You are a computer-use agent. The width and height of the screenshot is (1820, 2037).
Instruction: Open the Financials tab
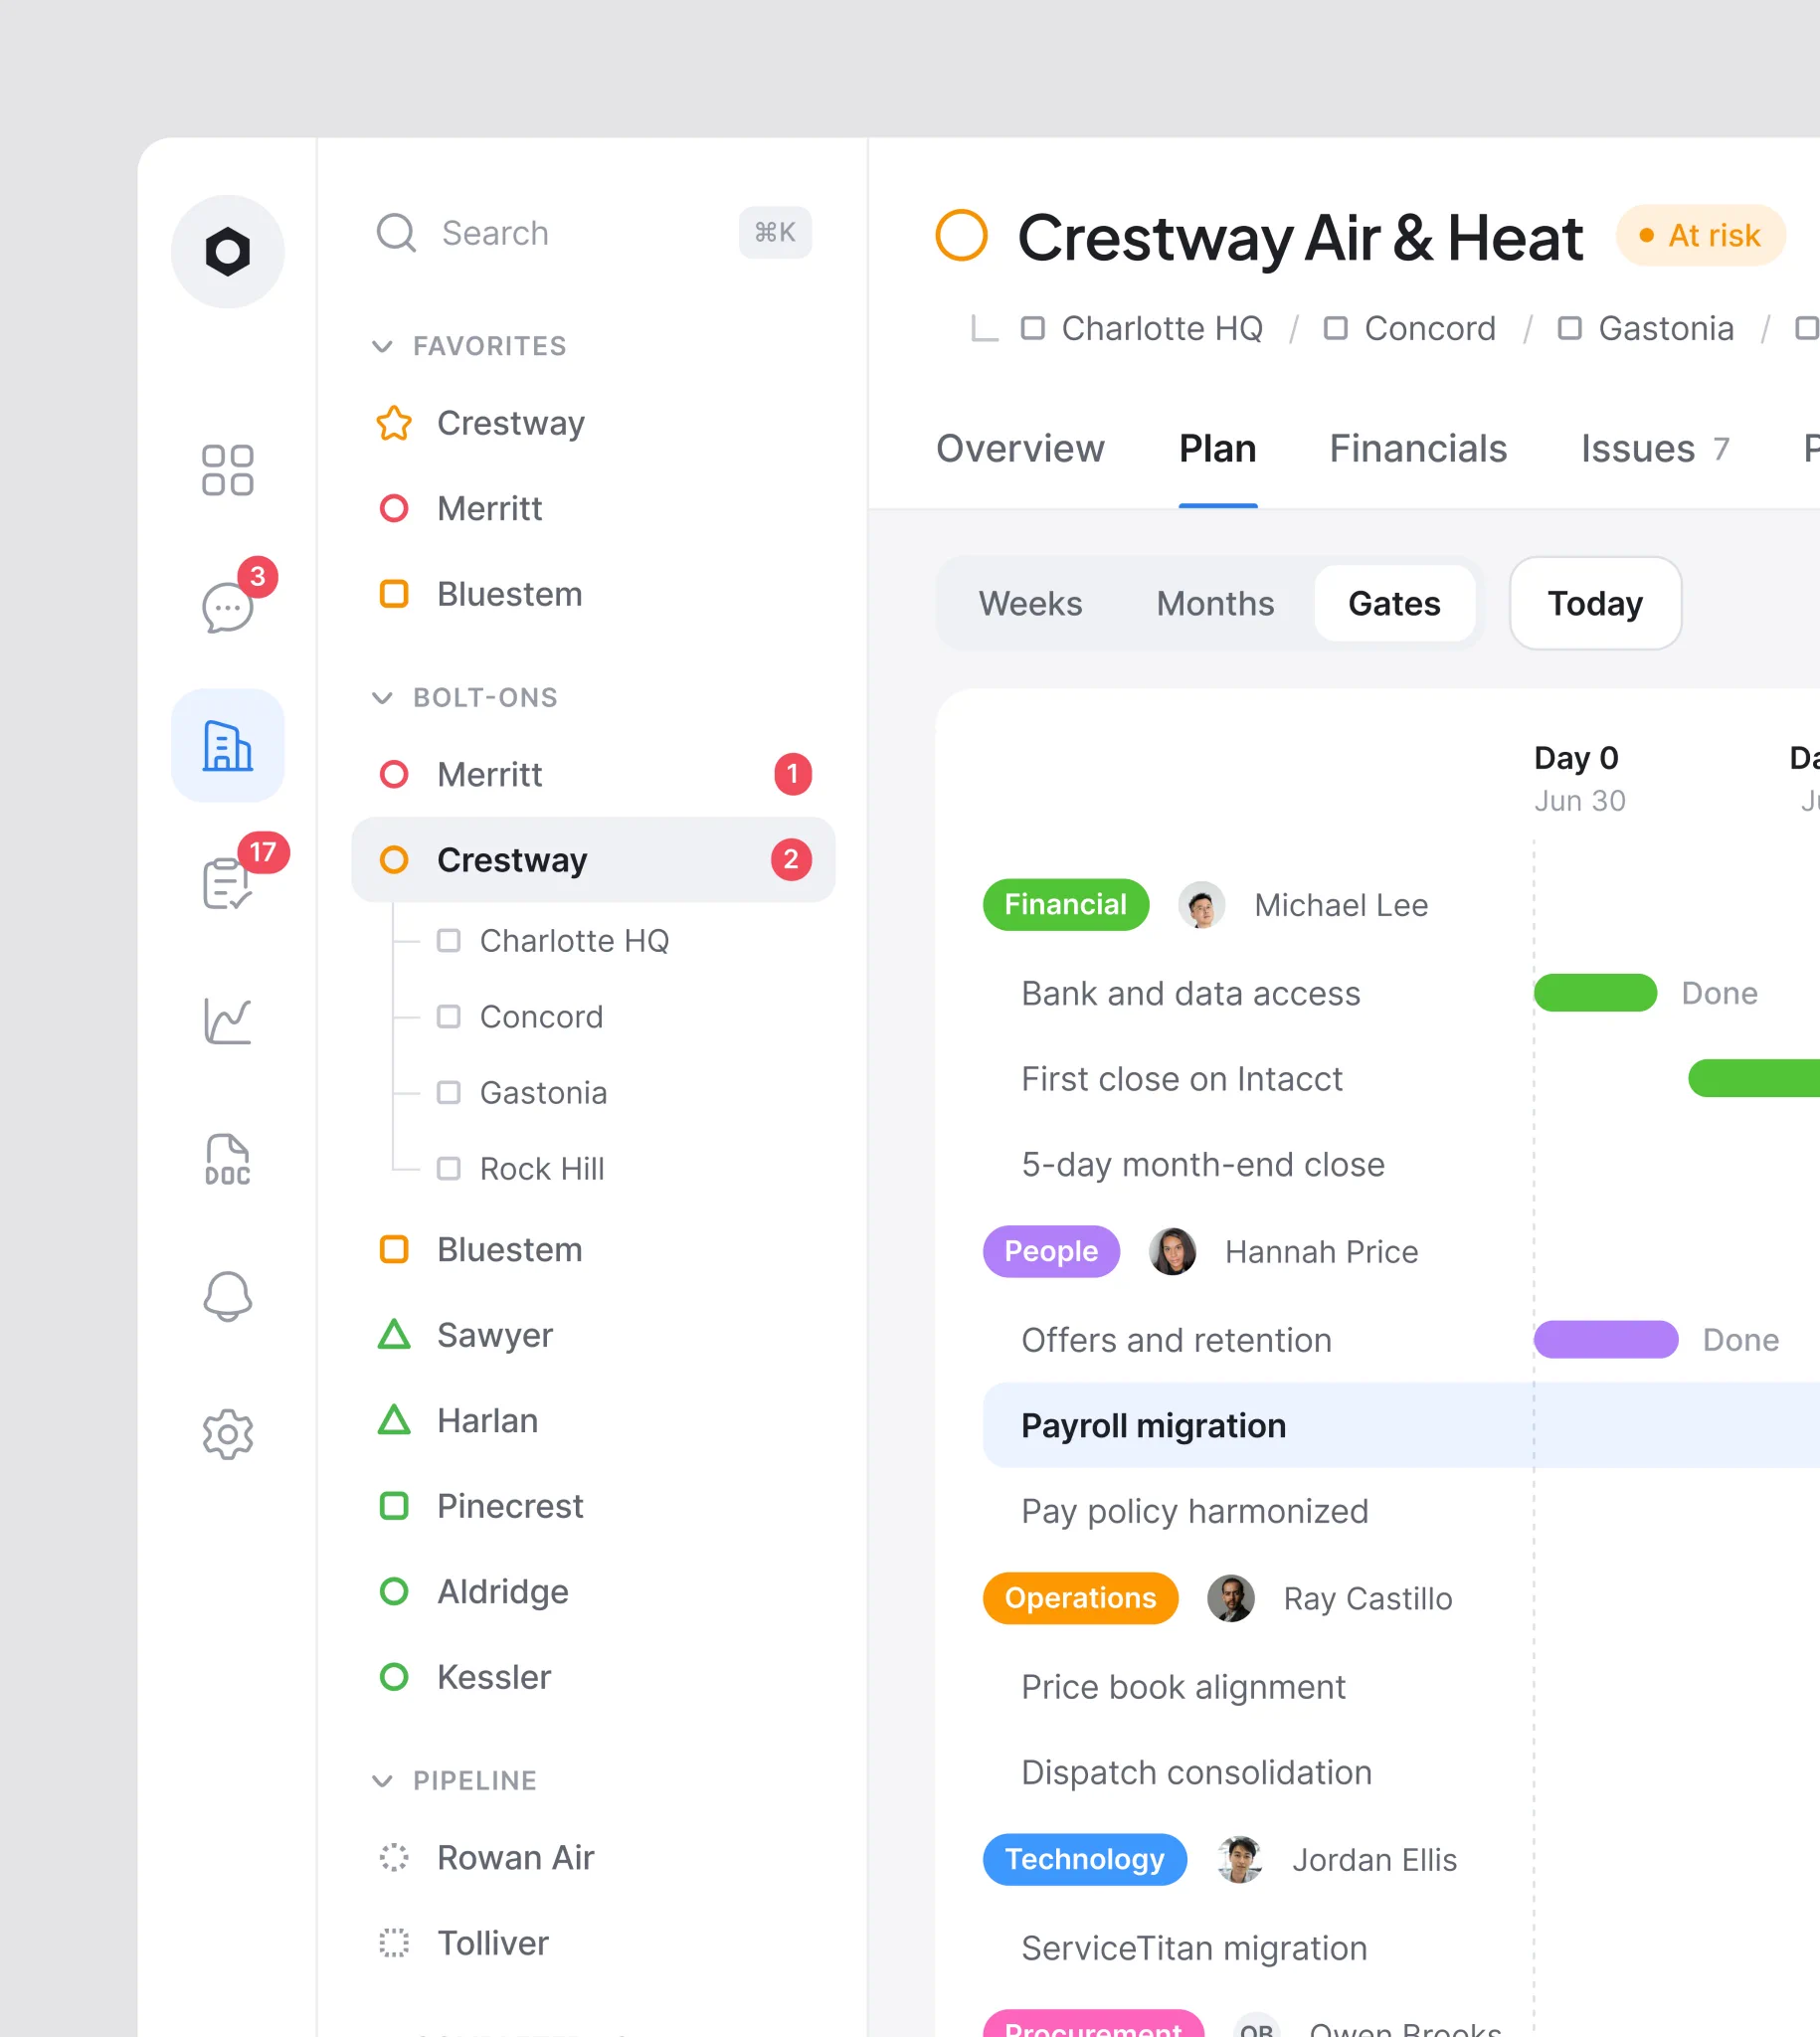coord(1418,449)
